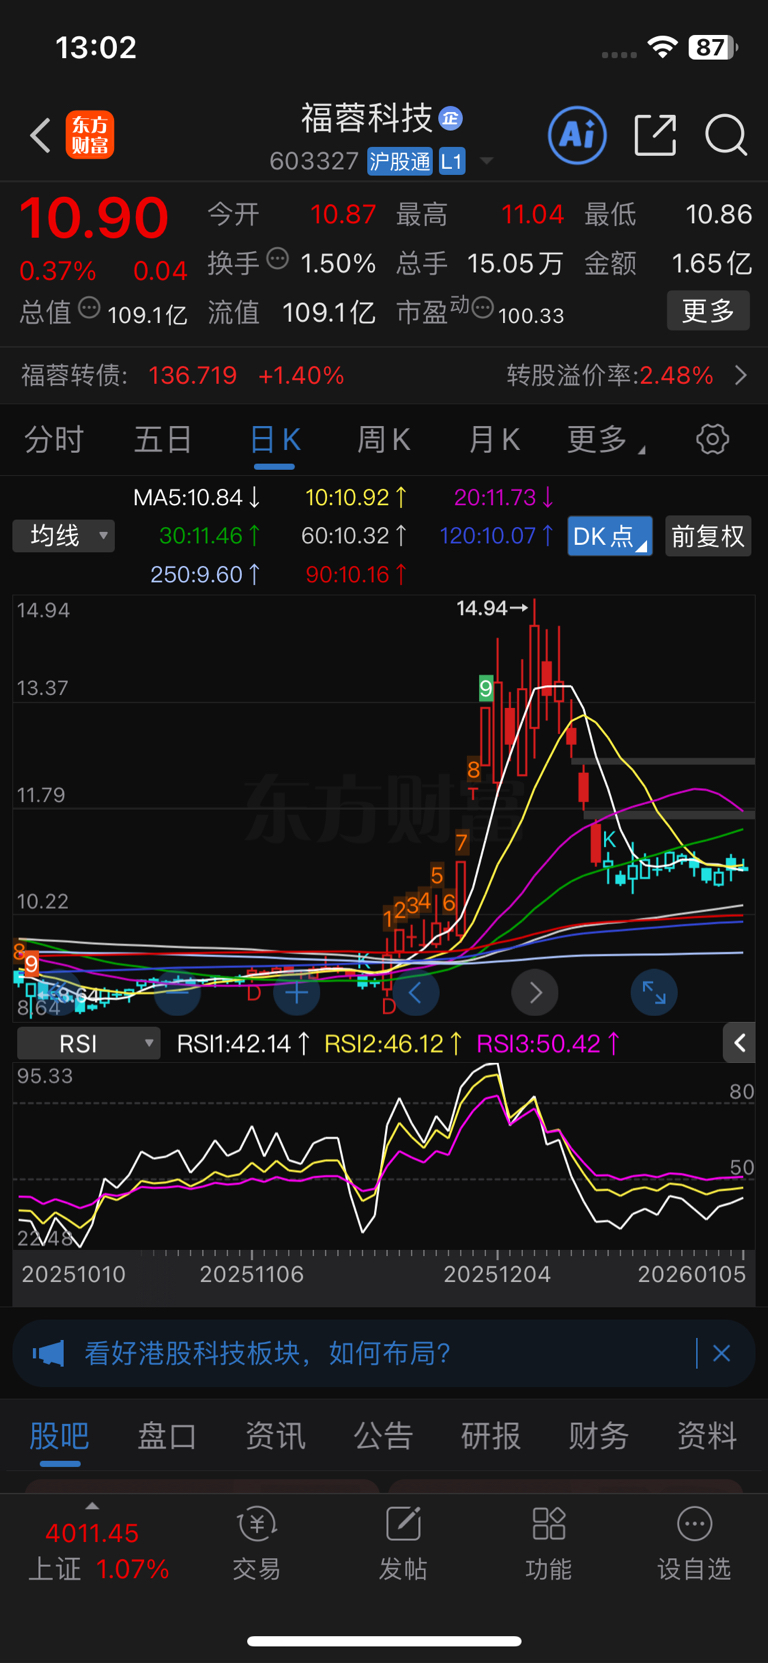Go back with the left arrow
Viewport: 768px width, 1663px height.
[40, 135]
